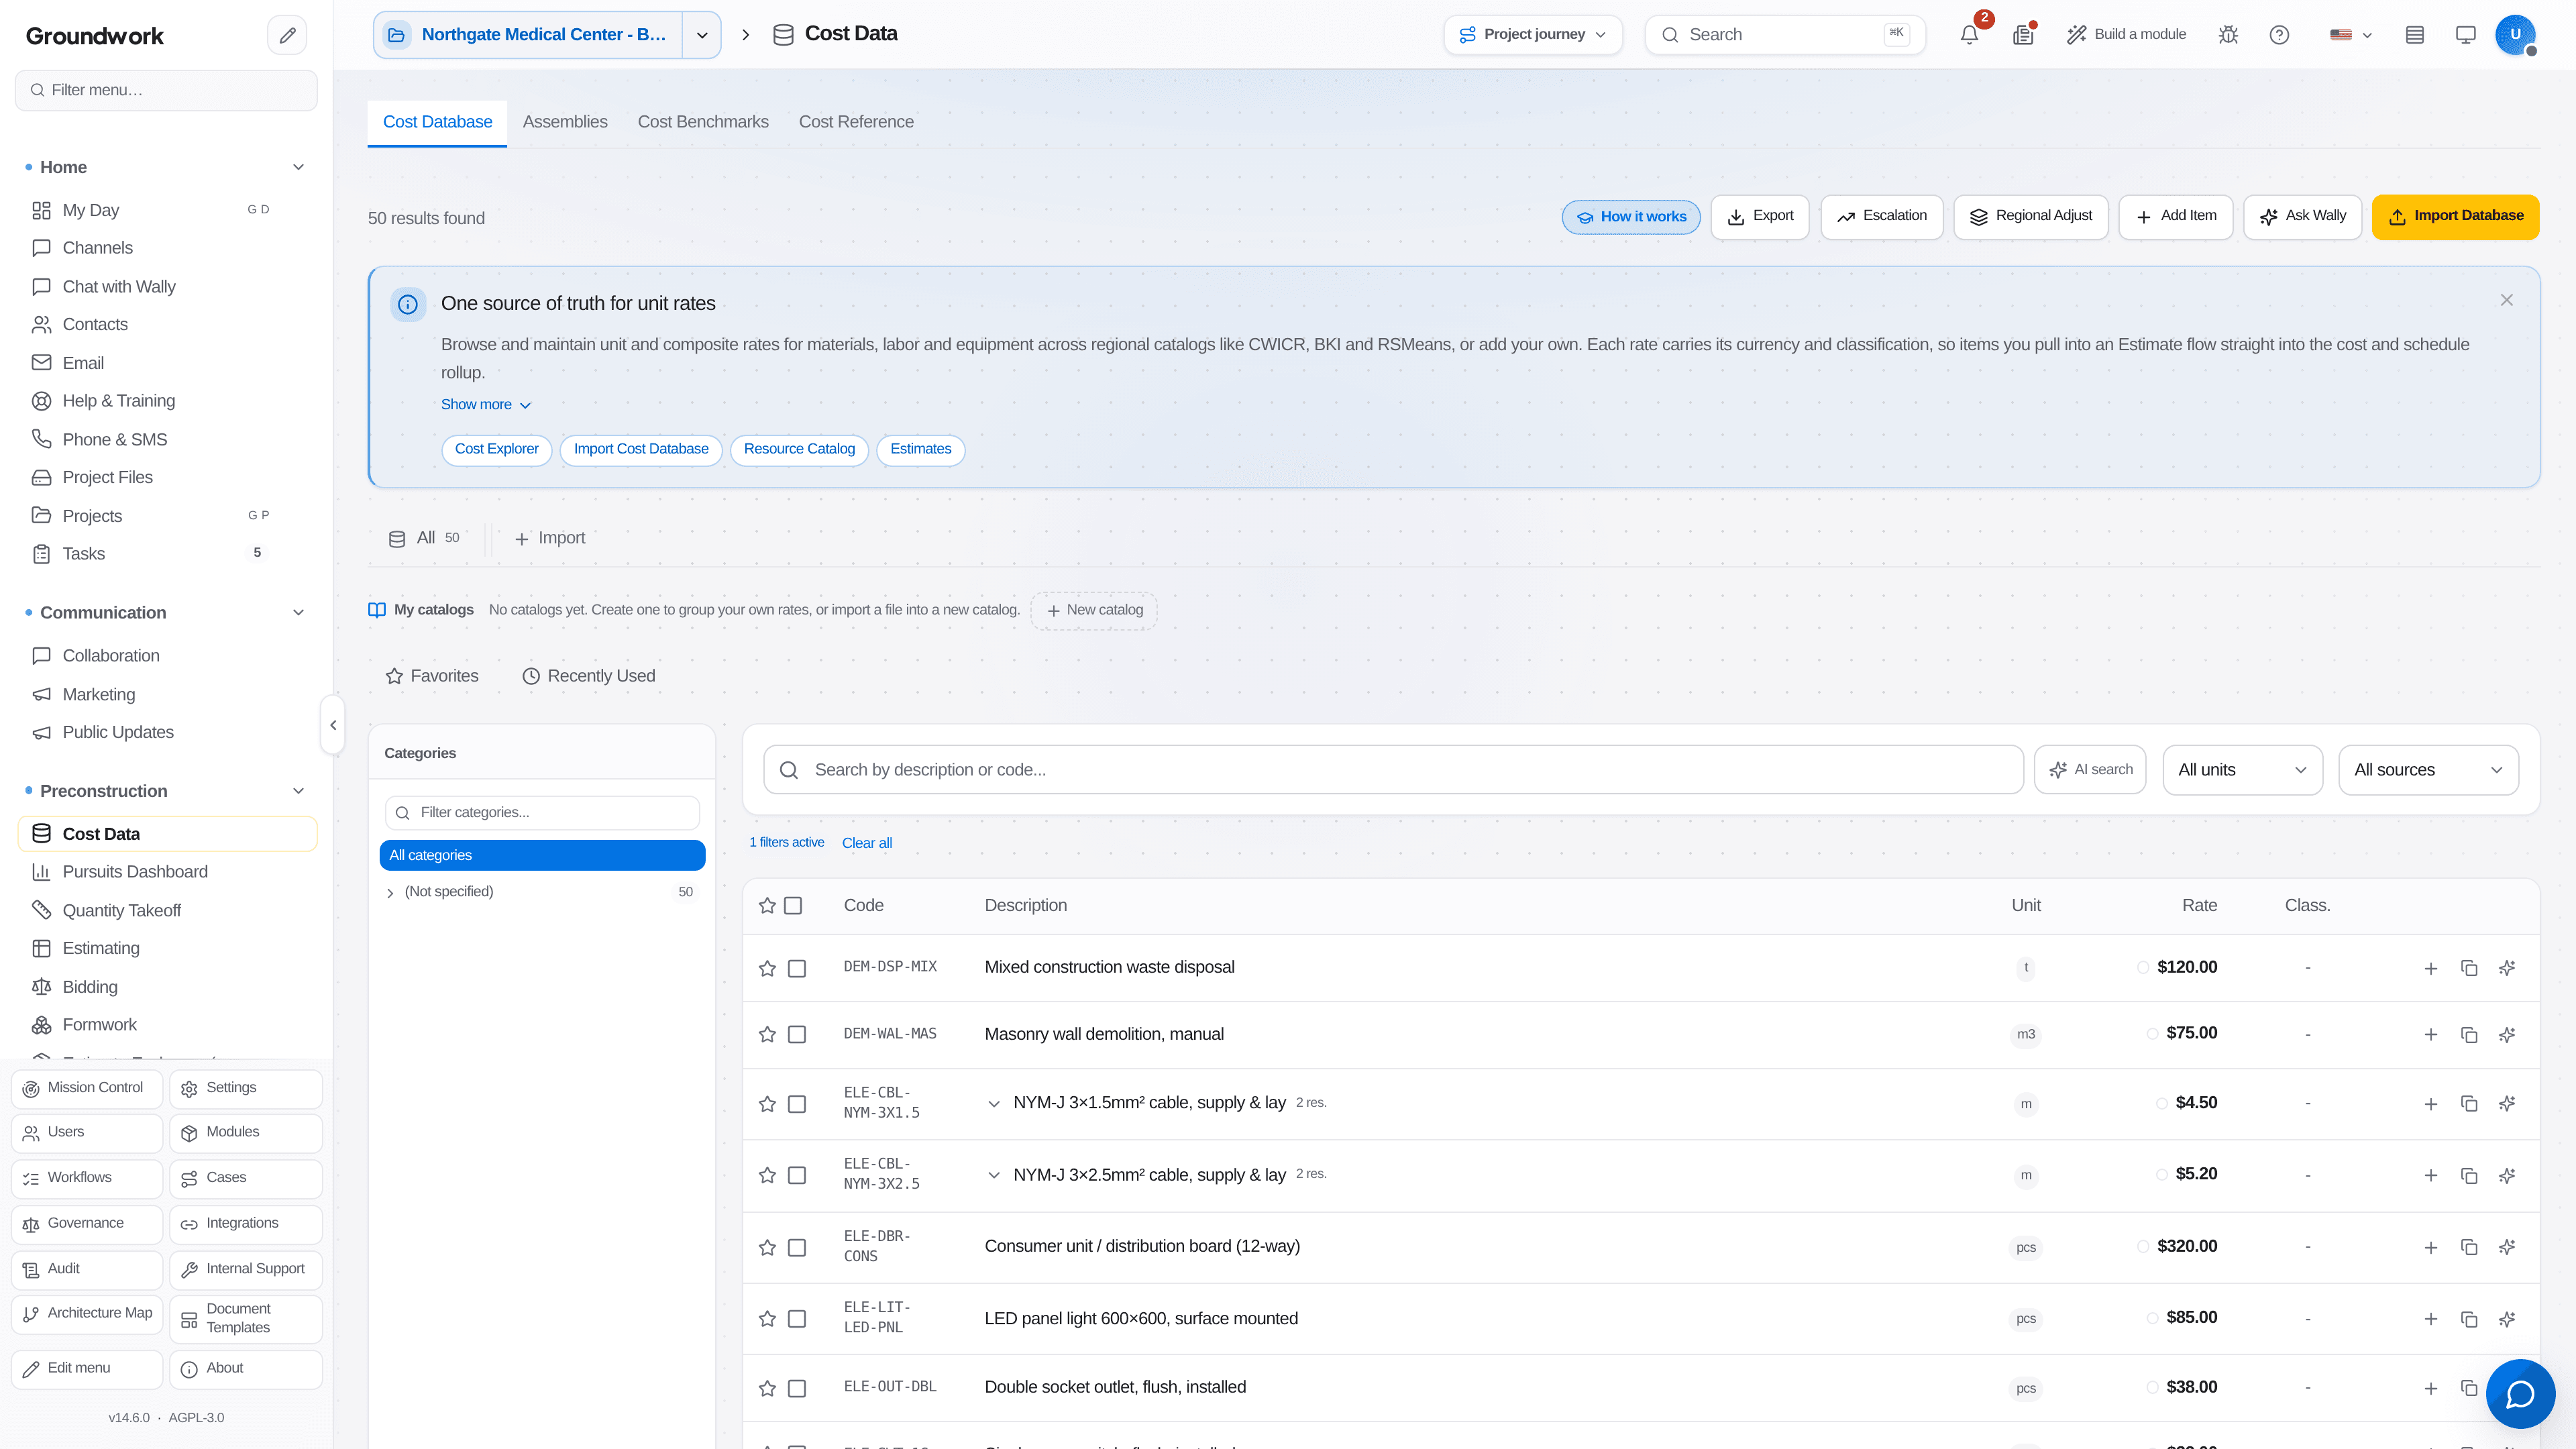Image resolution: width=2576 pixels, height=1449 pixels.
Task: Open the help question mark icon
Action: (2279, 35)
